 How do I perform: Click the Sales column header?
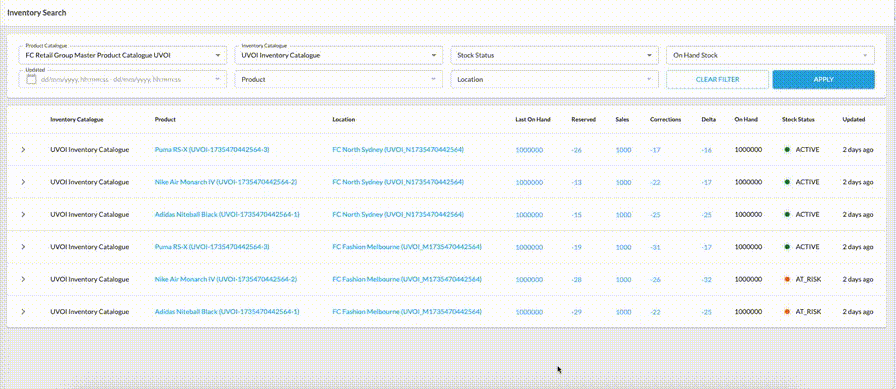pos(622,119)
